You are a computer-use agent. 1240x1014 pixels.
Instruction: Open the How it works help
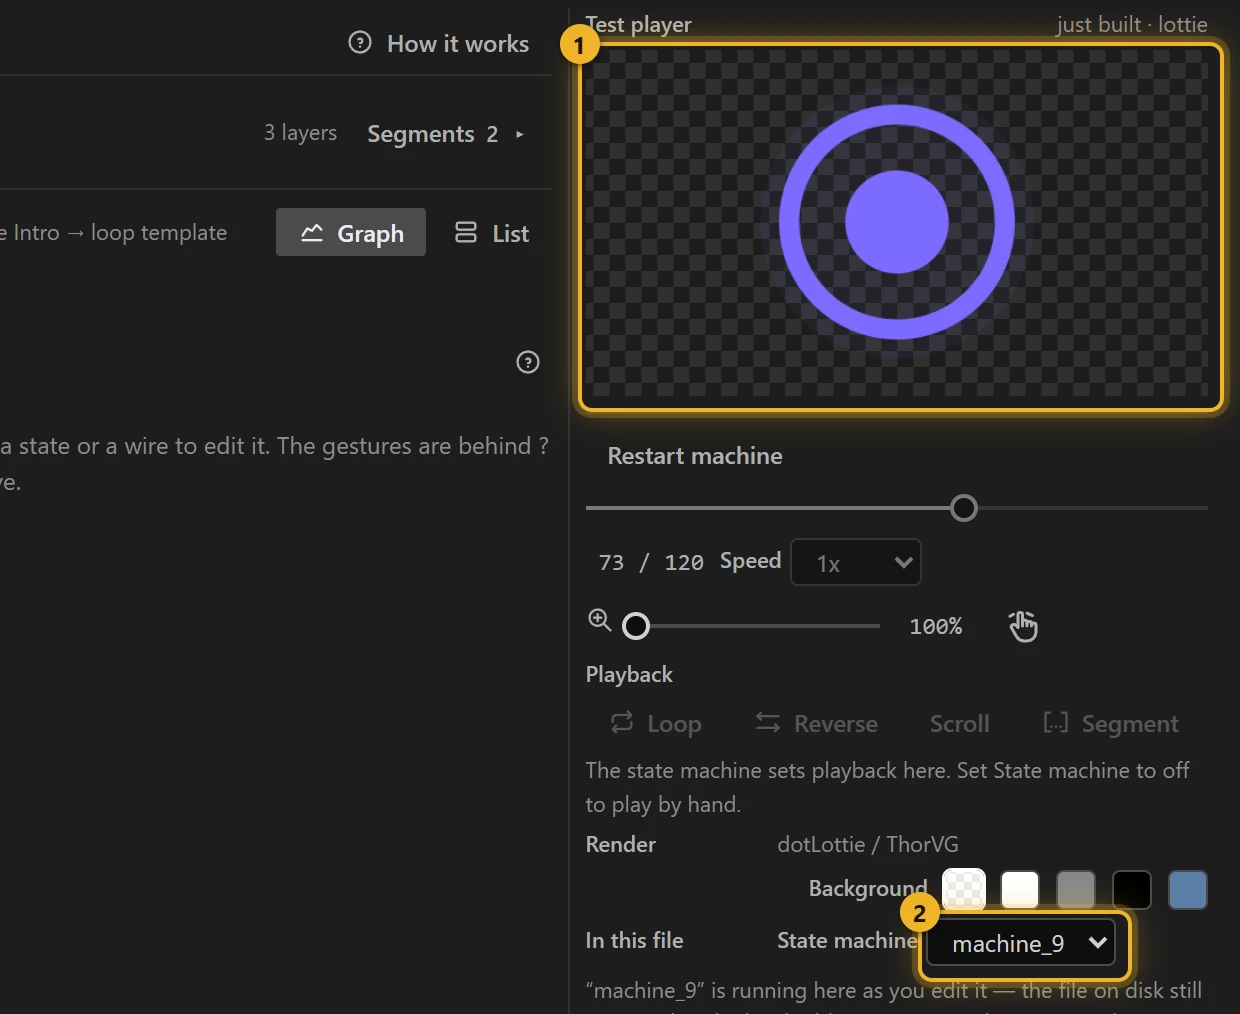[x=438, y=44]
